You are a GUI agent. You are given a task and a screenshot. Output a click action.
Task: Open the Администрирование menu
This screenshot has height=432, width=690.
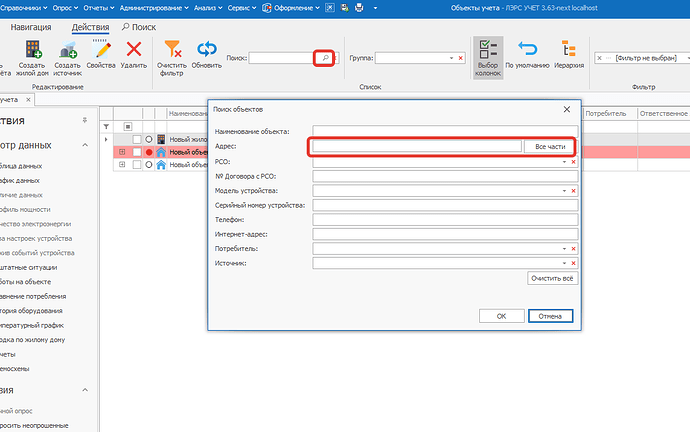[x=154, y=8]
